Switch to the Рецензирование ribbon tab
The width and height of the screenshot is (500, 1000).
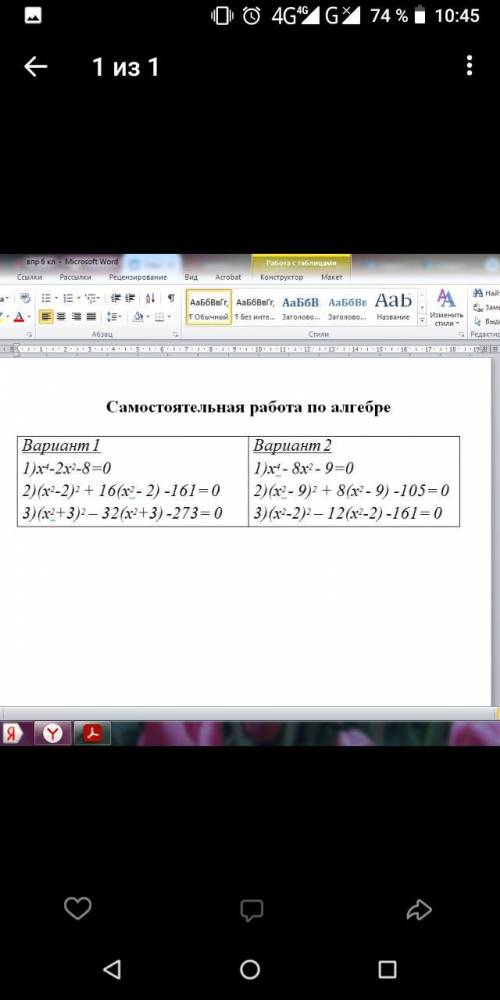coord(138,277)
